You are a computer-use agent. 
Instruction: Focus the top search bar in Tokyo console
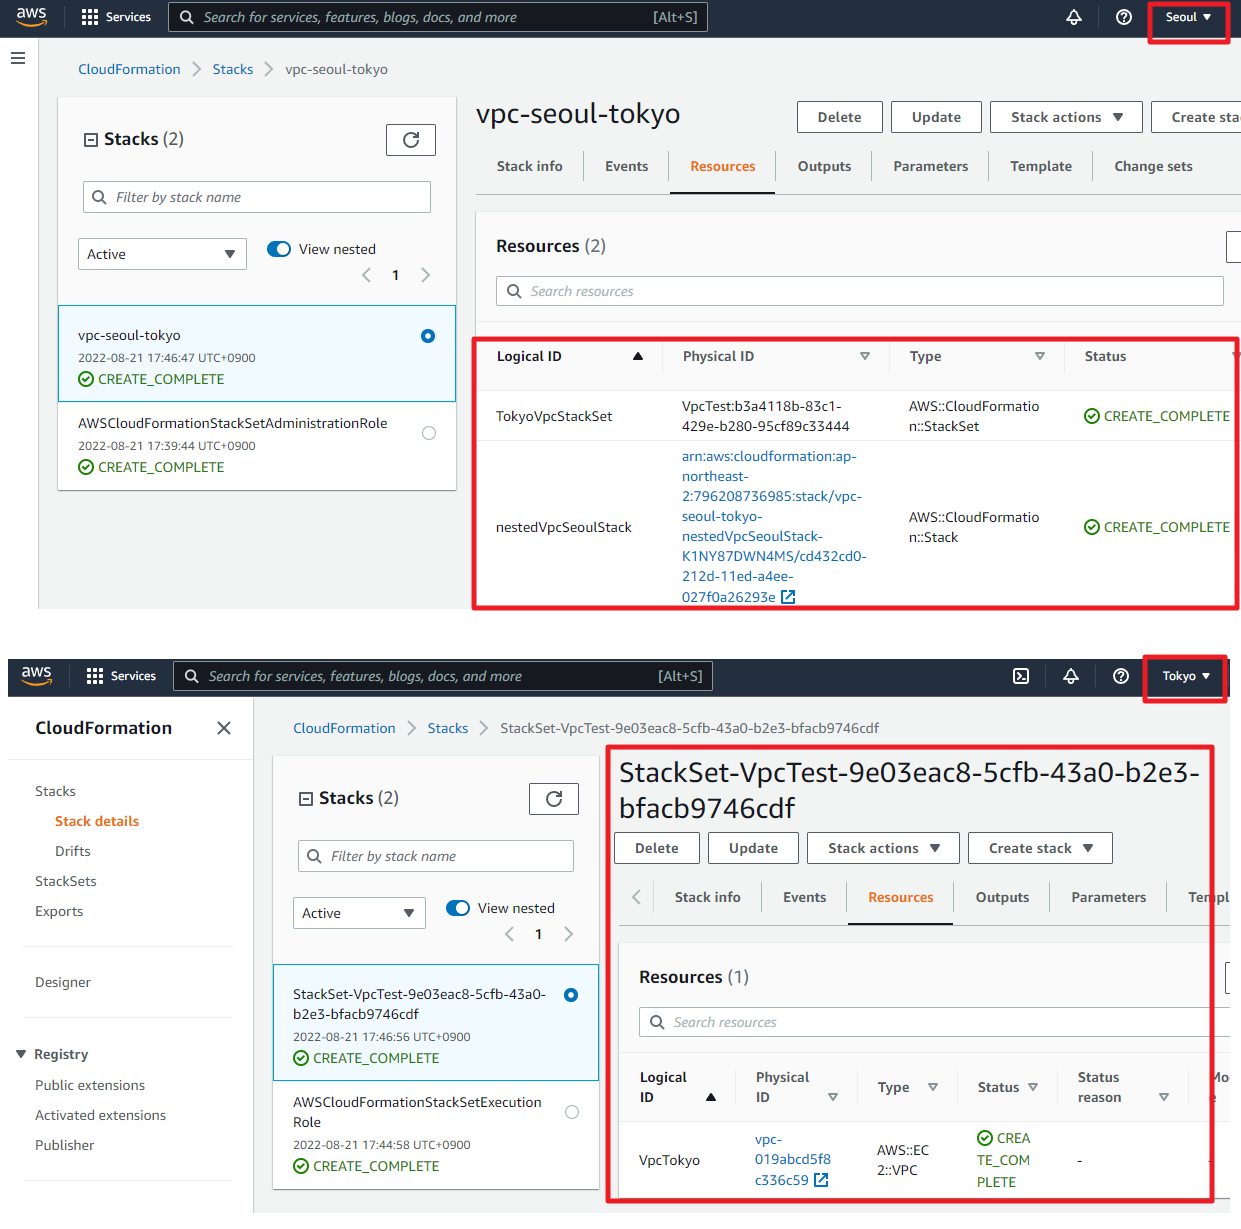point(443,676)
